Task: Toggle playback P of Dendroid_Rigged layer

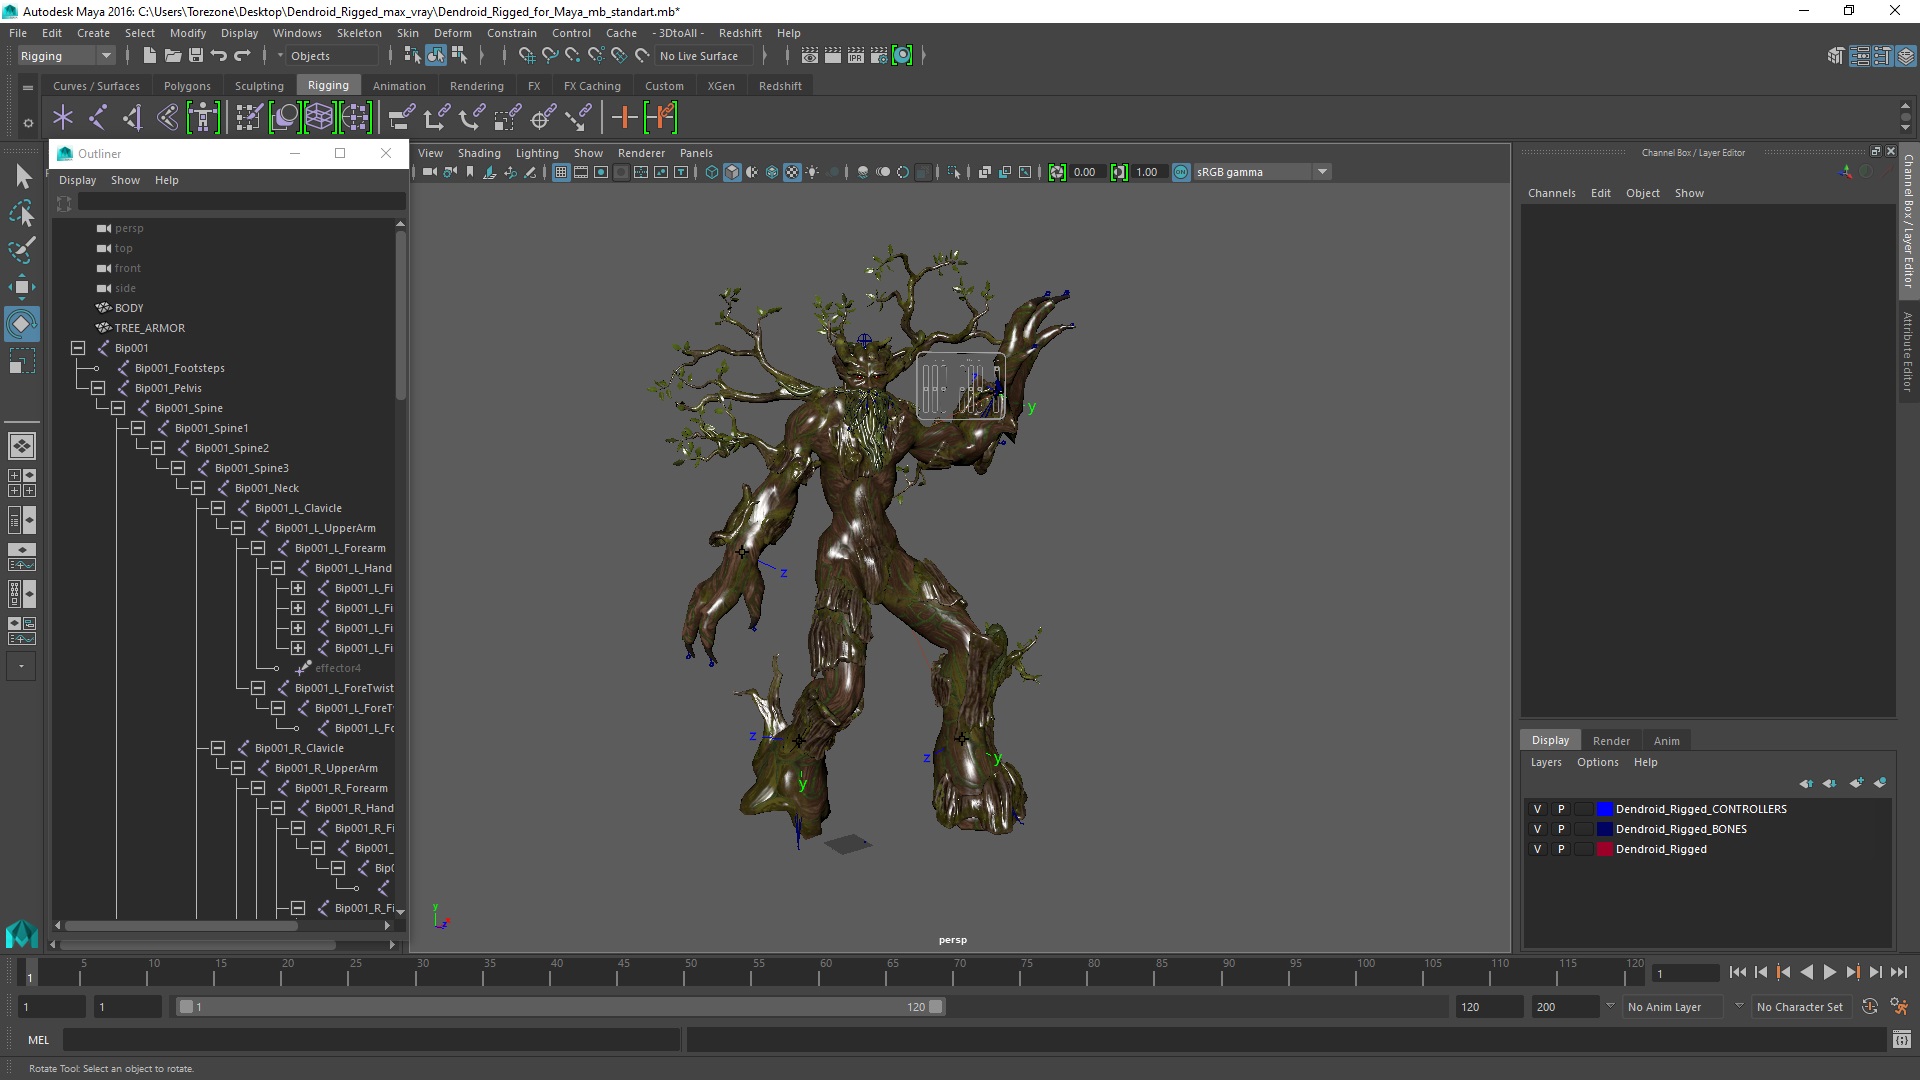Action: pyautogui.click(x=1560, y=849)
